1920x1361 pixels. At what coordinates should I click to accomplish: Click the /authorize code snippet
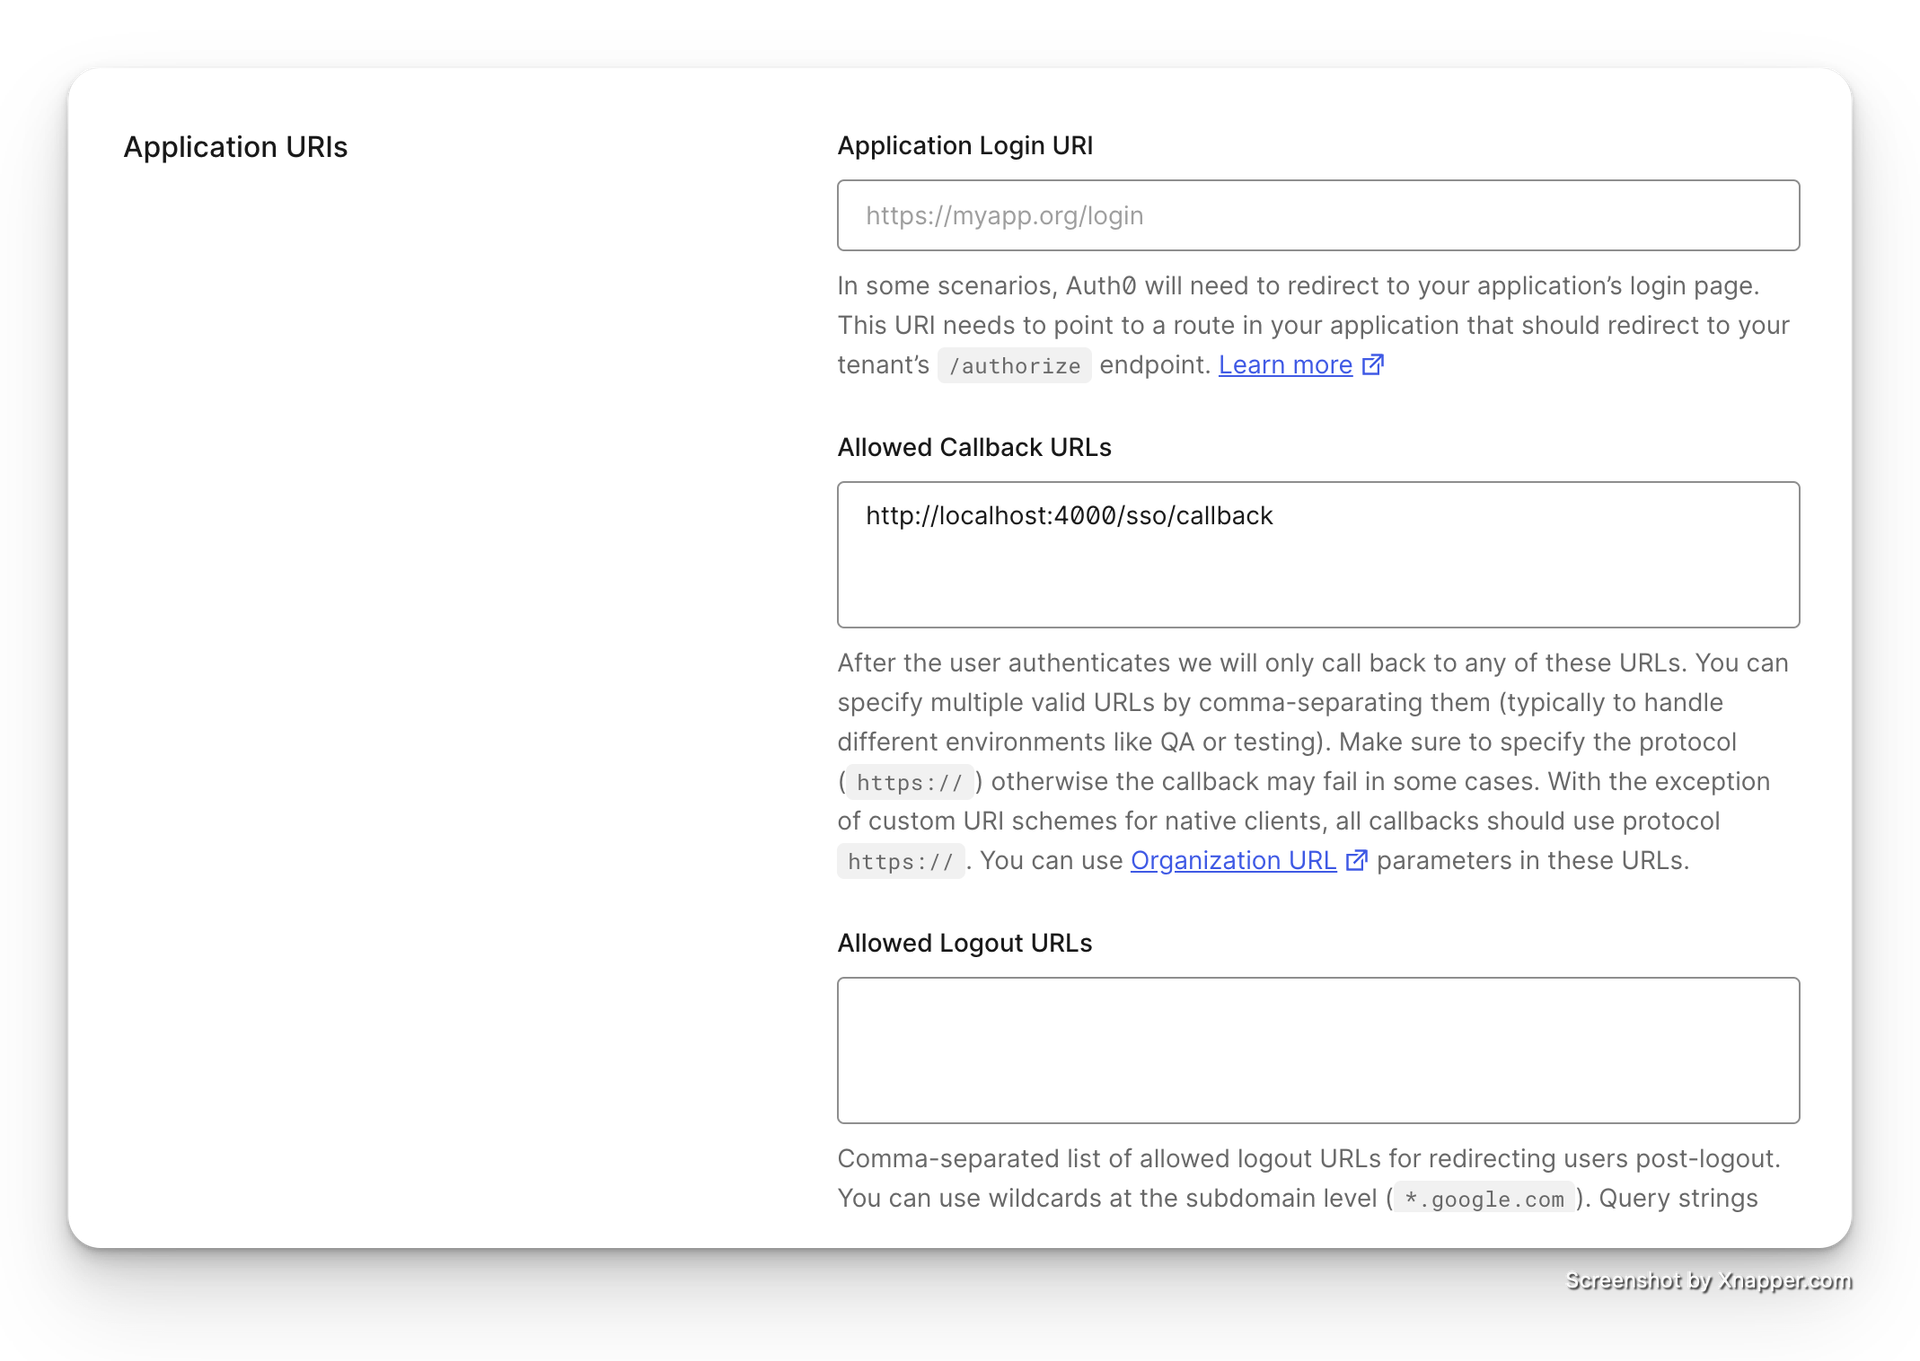pos(1014,366)
